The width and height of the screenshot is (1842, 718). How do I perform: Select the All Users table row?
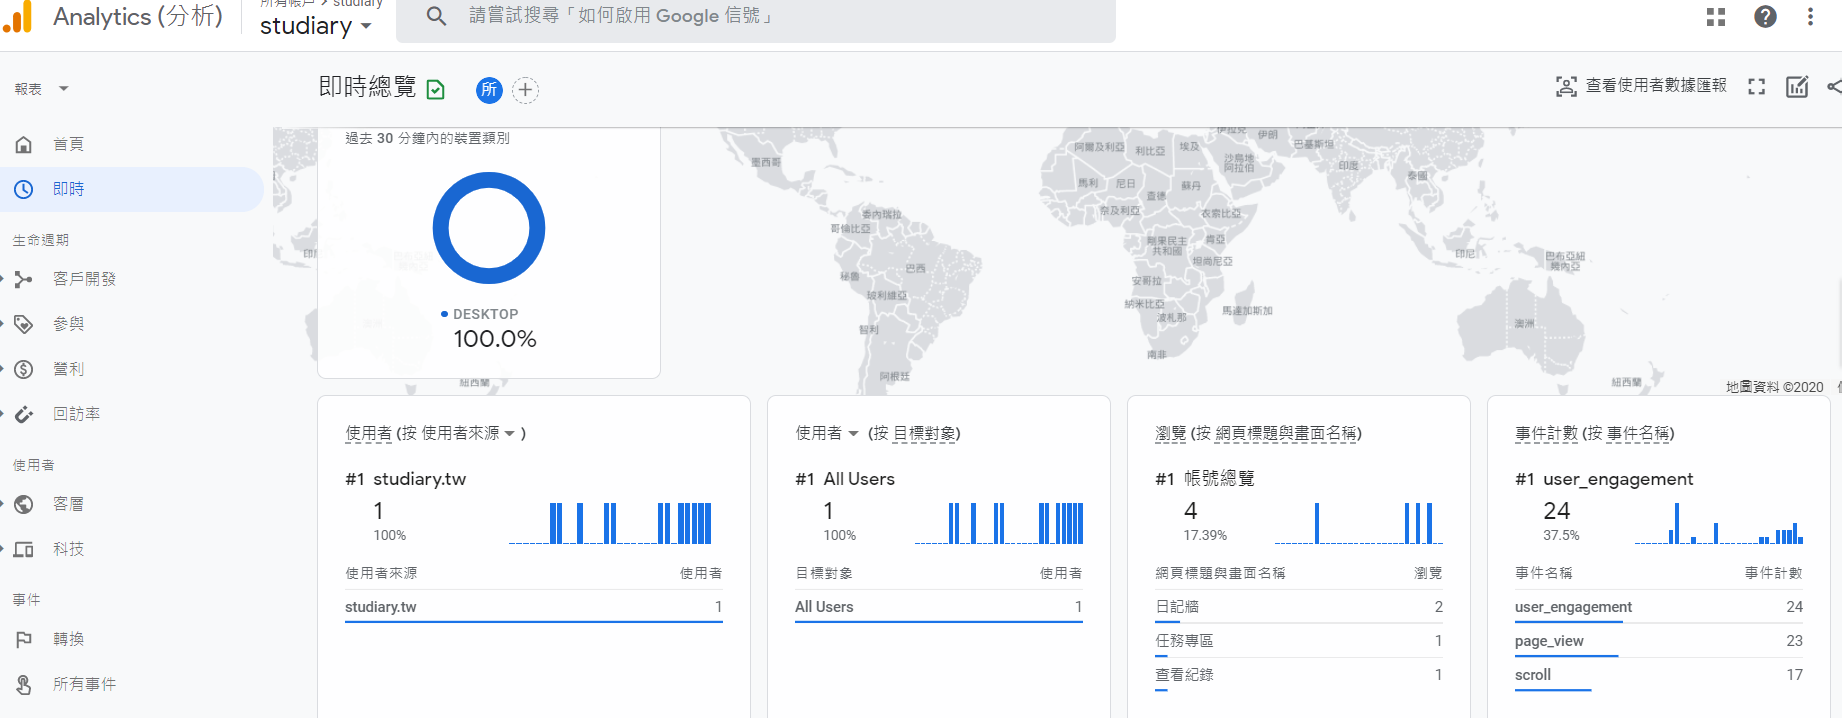point(939,607)
